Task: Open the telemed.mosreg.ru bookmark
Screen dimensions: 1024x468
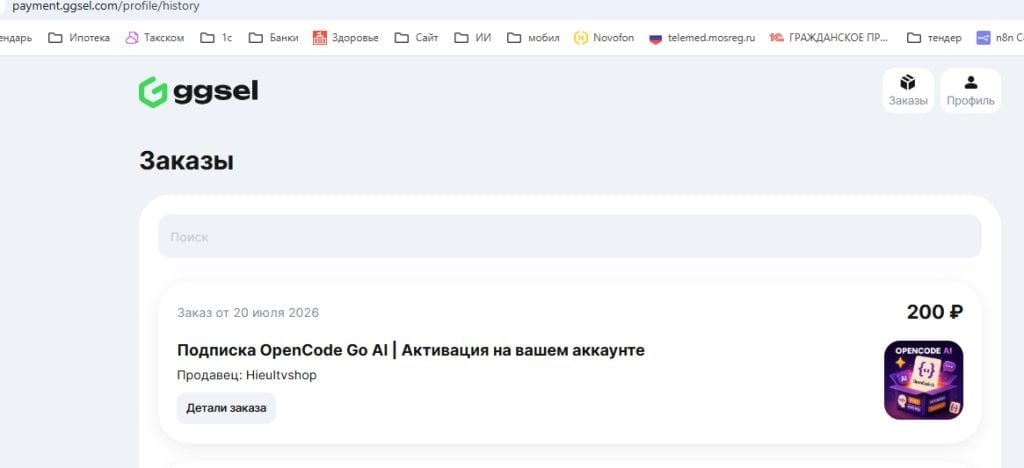Action: tap(701, 38)
